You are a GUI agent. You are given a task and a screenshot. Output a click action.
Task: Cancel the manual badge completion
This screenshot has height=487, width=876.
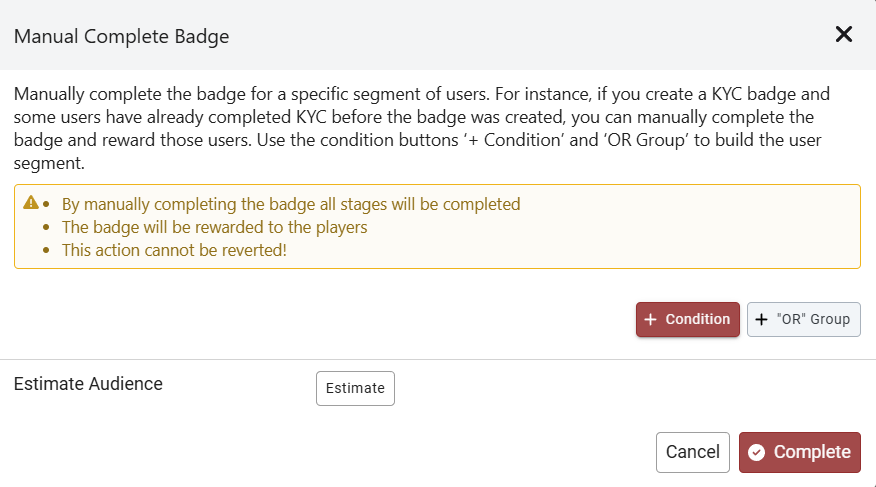693,452
